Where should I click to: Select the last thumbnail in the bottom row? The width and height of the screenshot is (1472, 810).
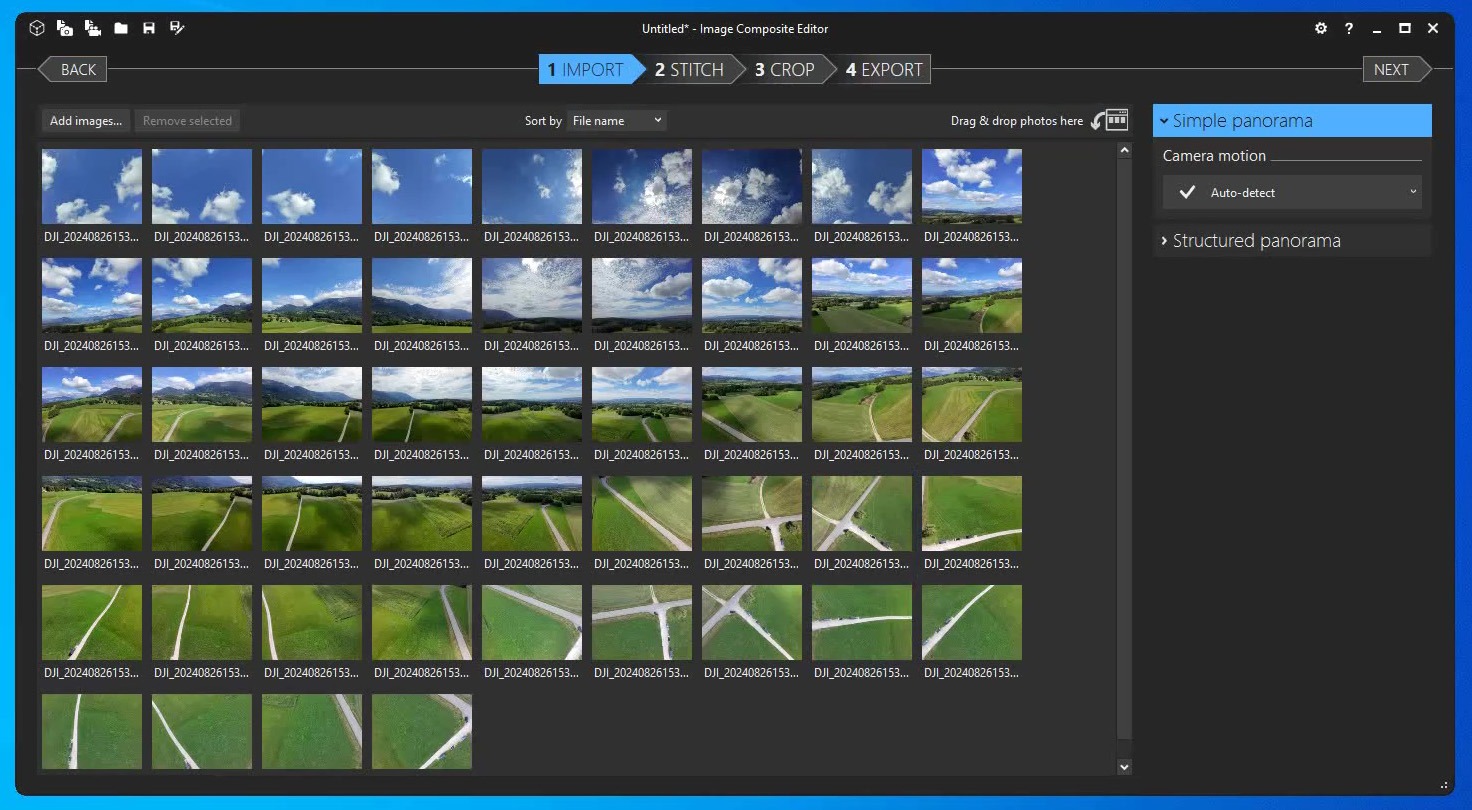[422, 732]
